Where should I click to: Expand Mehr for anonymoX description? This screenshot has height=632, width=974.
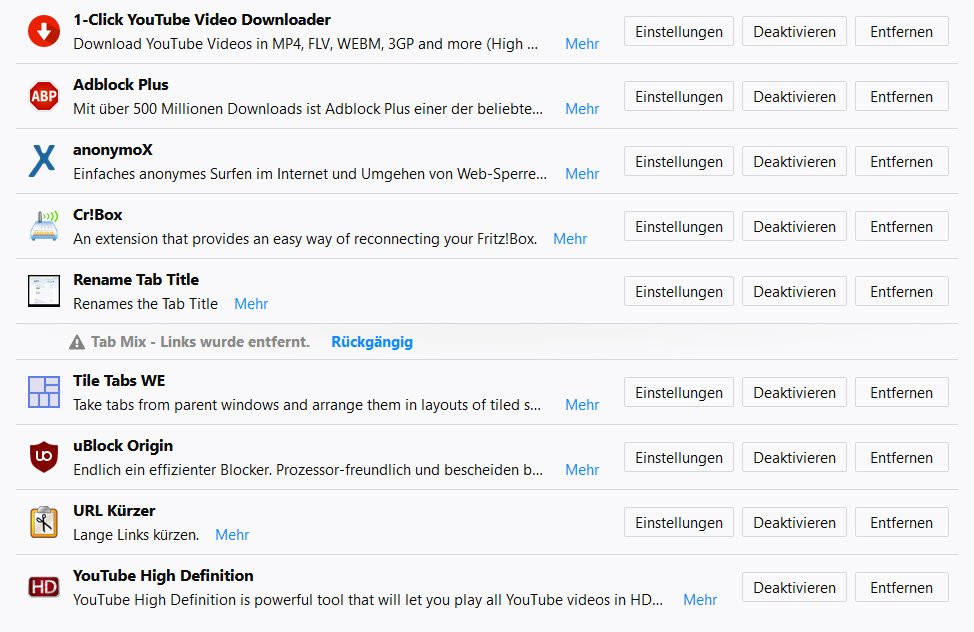[x=582, y=174]
